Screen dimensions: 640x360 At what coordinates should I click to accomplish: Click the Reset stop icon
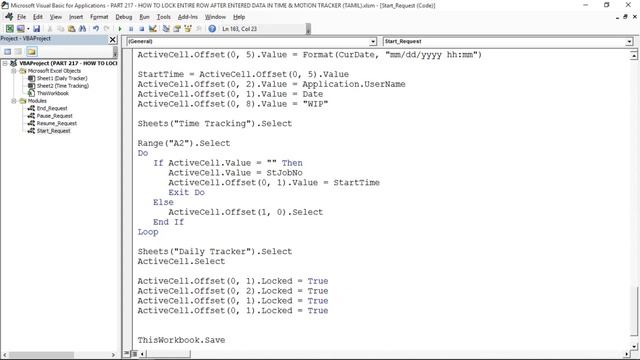141,29
